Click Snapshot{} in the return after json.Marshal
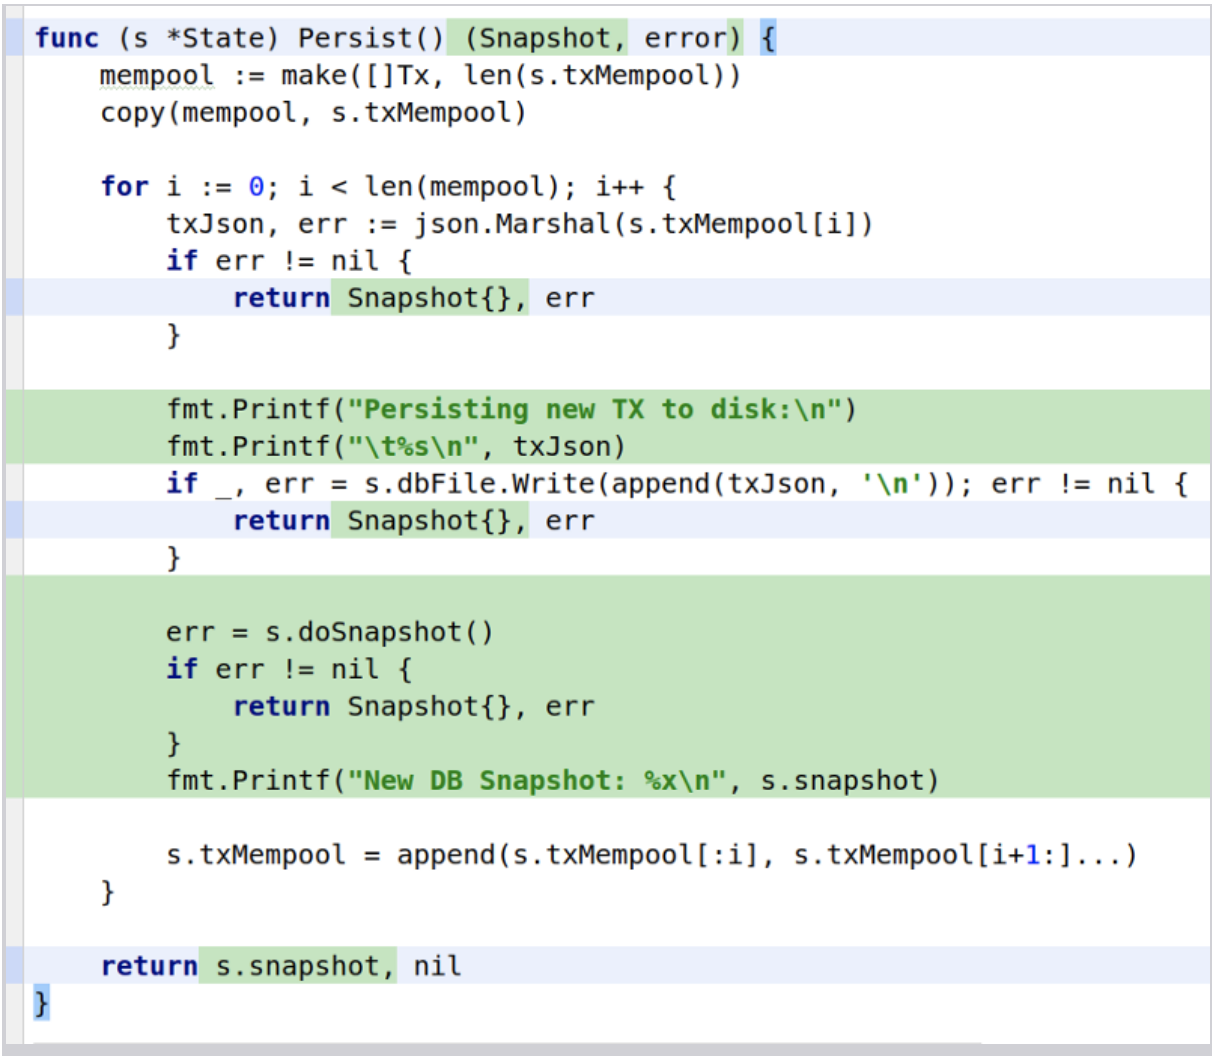 (x=429, y=298)
